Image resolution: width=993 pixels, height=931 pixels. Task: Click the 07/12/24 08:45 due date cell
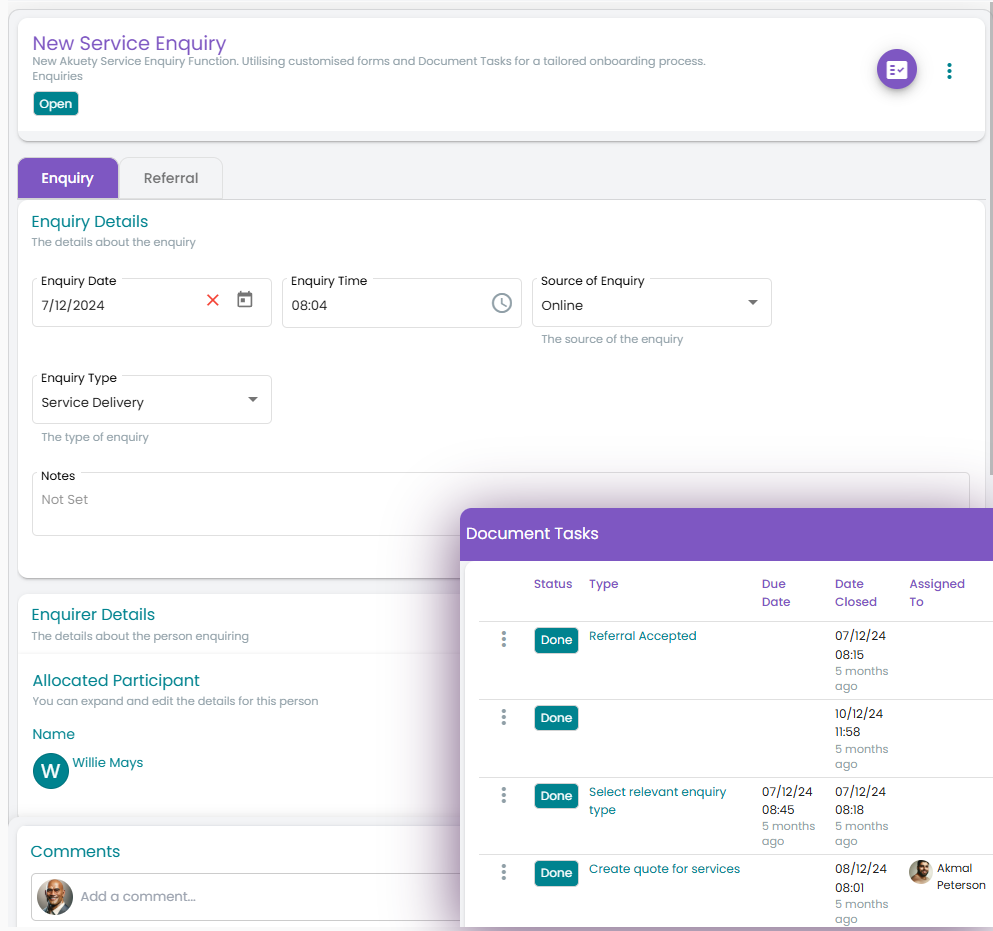pyautogui.click(x=788, y=816)
